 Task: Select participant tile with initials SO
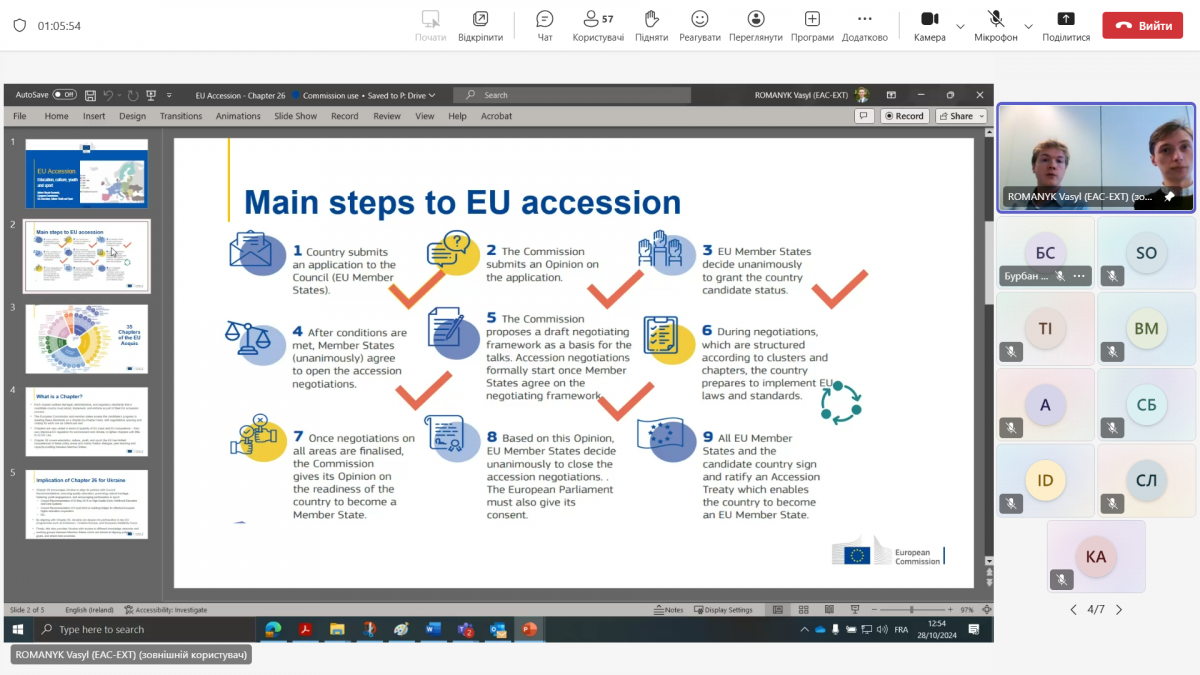coord(1146,253)
